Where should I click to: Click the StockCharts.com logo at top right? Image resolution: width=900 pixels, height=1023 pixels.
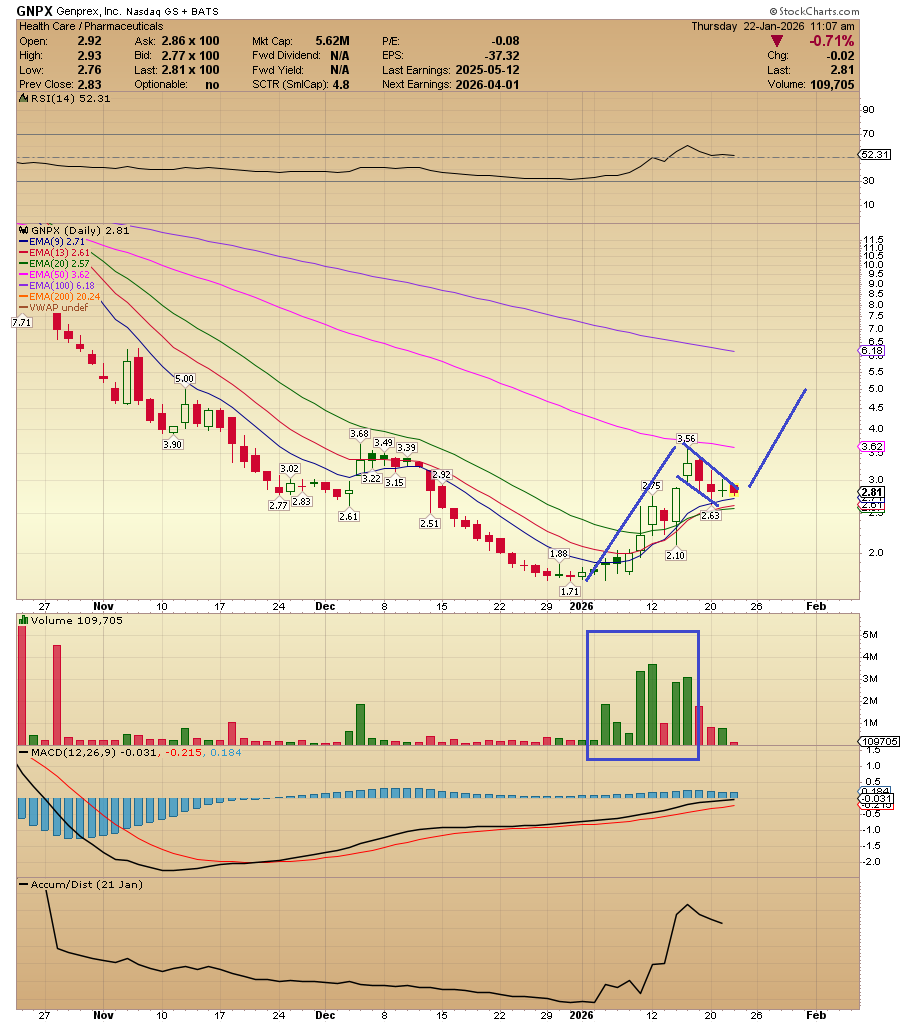pyautogui.click(x=814, y=11)
